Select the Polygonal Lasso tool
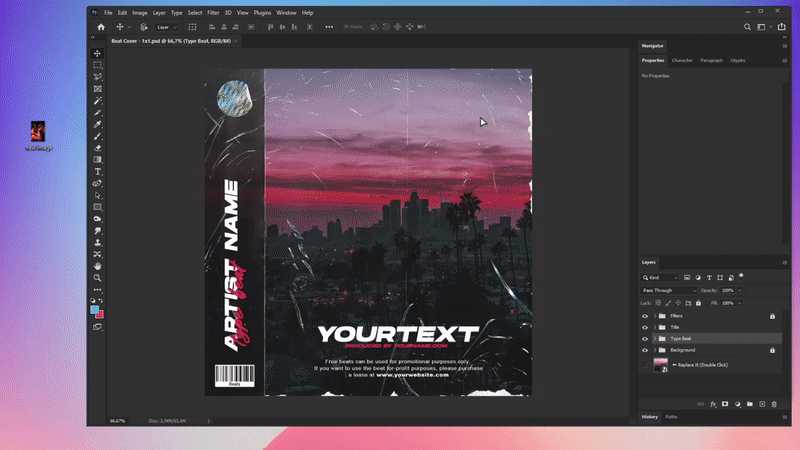800x450 pixels. pyautogui.click(x=97, y=77)
